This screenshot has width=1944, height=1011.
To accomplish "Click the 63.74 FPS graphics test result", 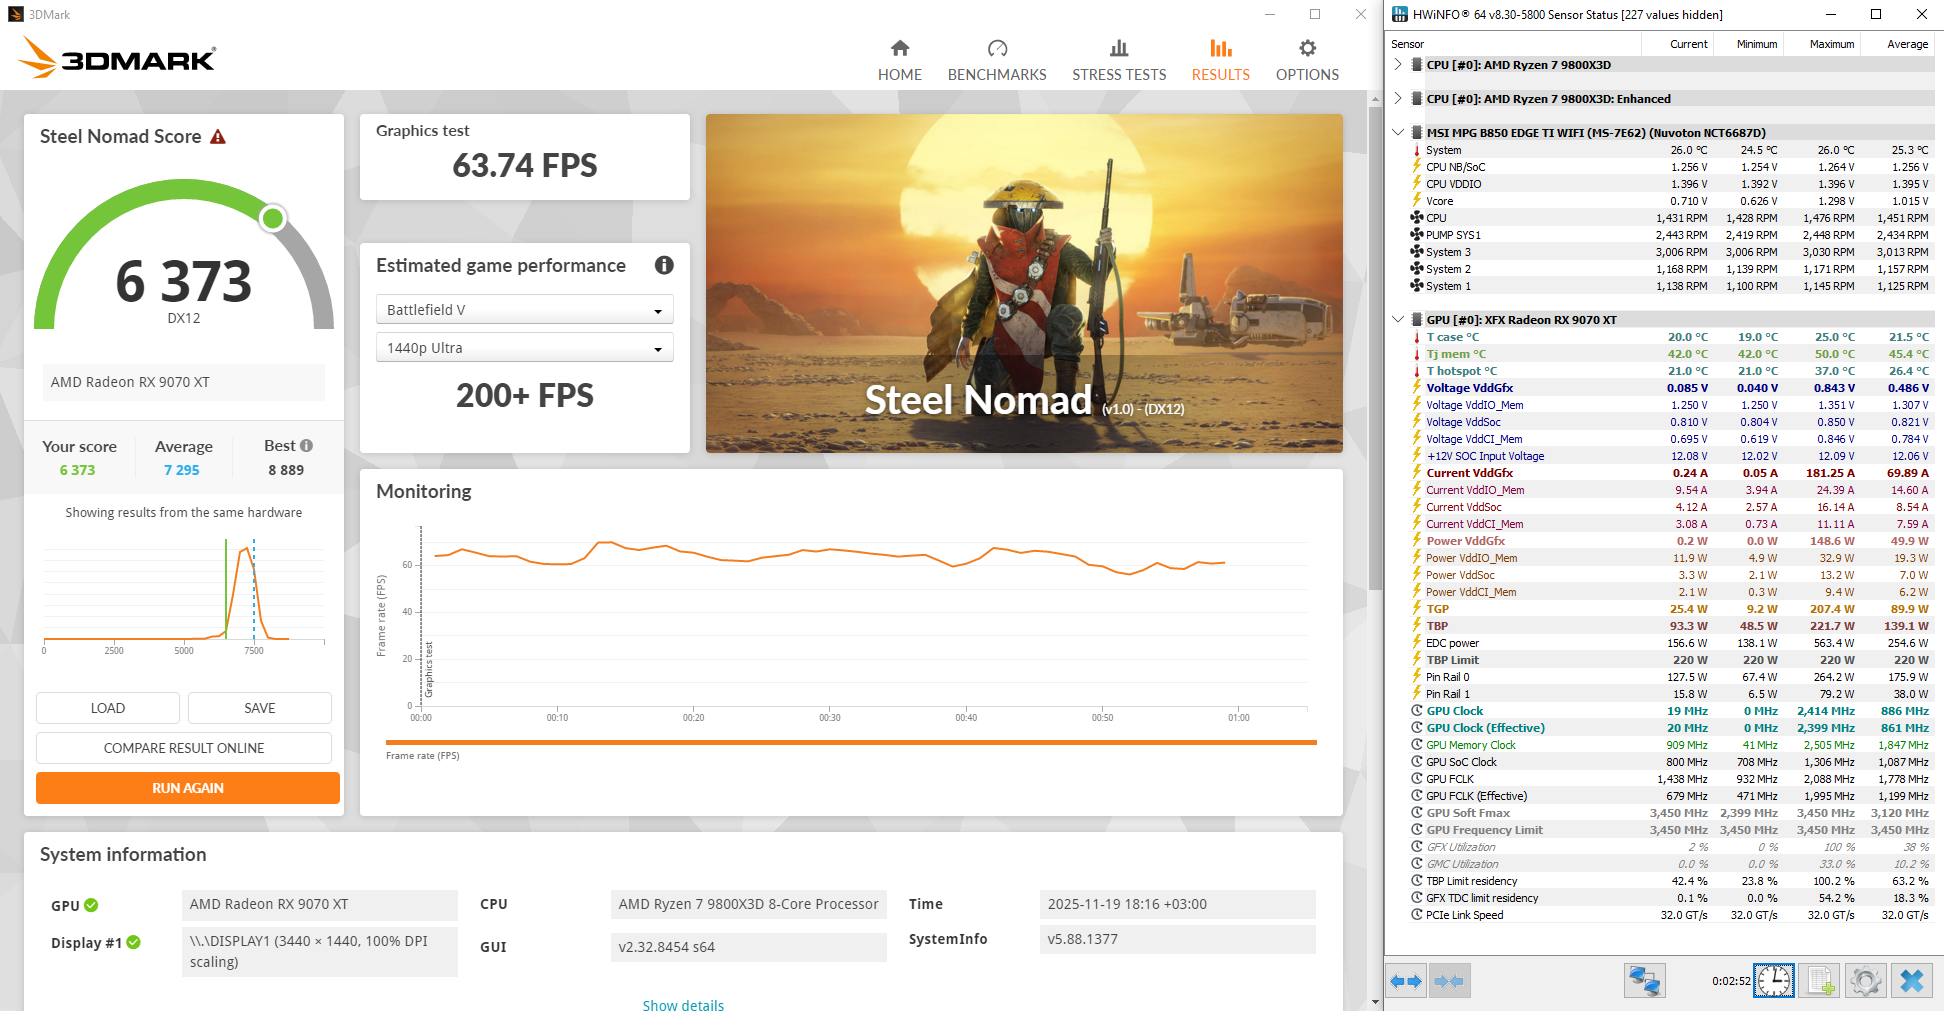I will (525, 166).
